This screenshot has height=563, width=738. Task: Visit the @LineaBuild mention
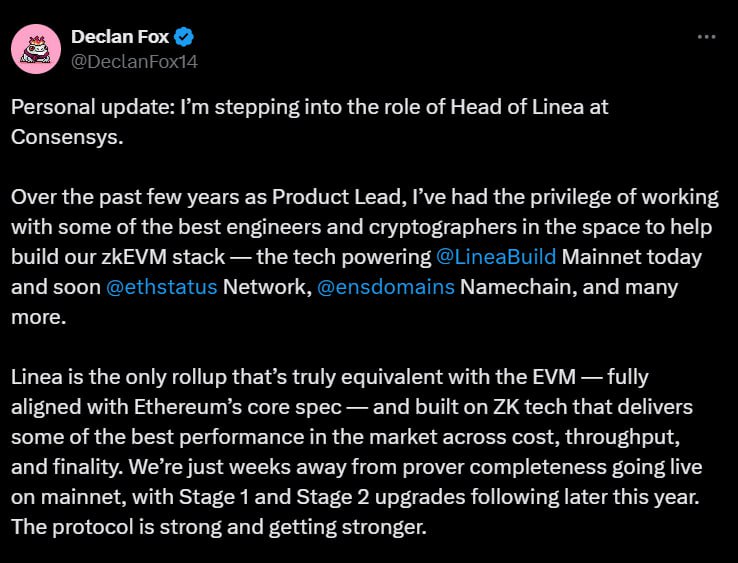(x=496, y=257)
